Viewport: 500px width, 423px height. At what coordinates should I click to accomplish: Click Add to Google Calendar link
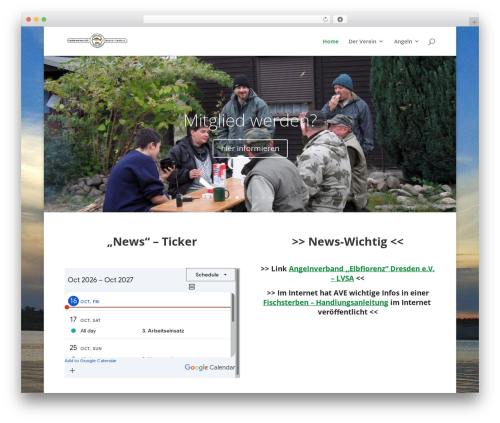[x=90, y=361]
